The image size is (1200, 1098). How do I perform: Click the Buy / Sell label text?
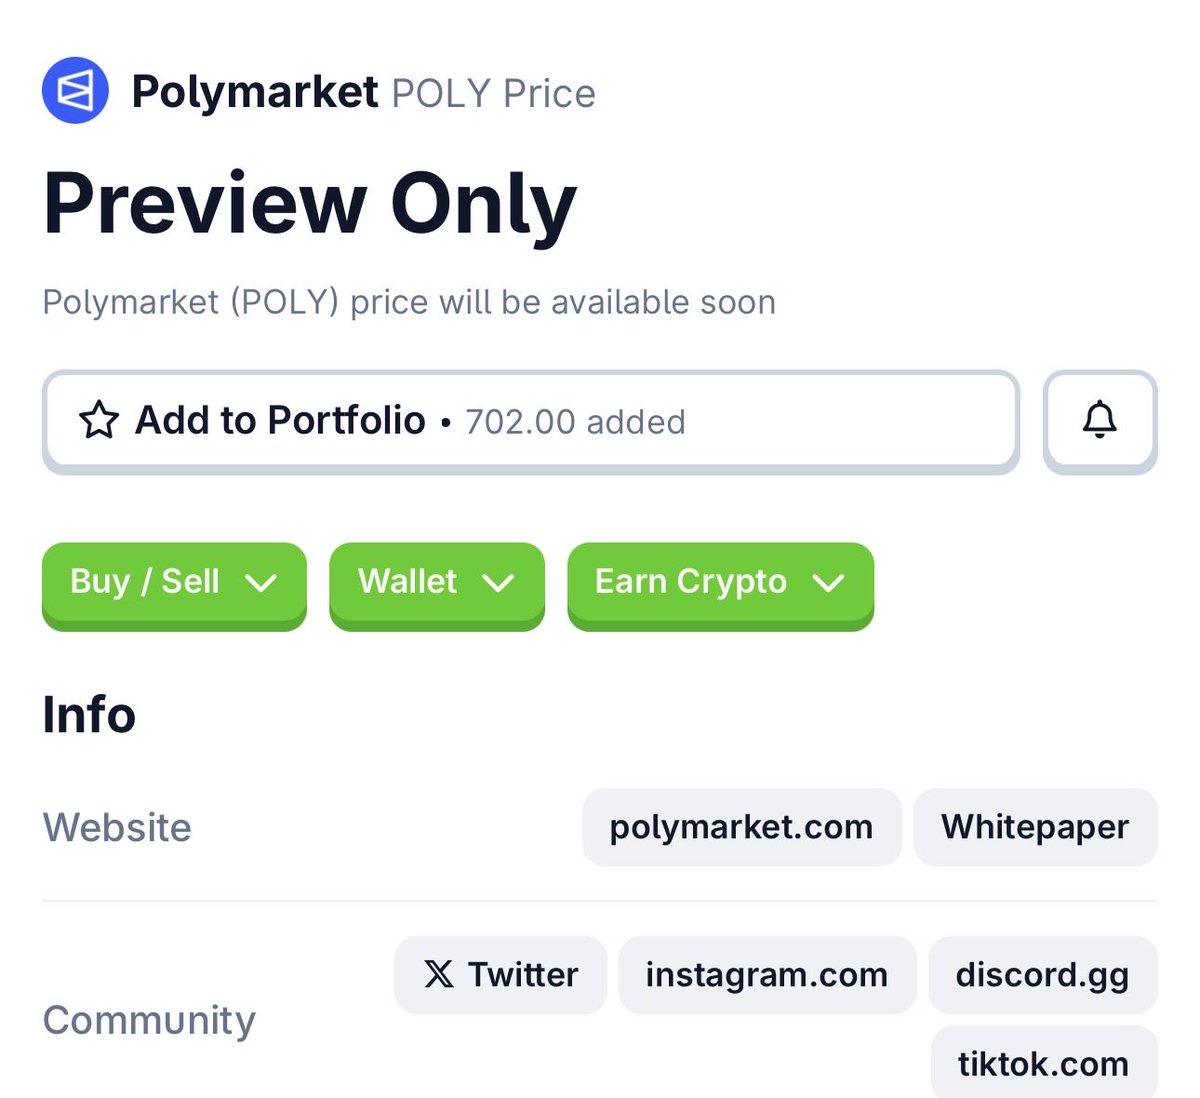145,581
